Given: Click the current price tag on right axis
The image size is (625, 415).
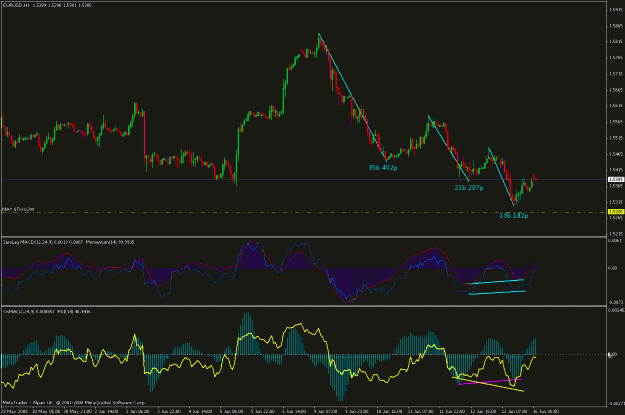Looking at the screenshot, I should [x=616, y=179].
